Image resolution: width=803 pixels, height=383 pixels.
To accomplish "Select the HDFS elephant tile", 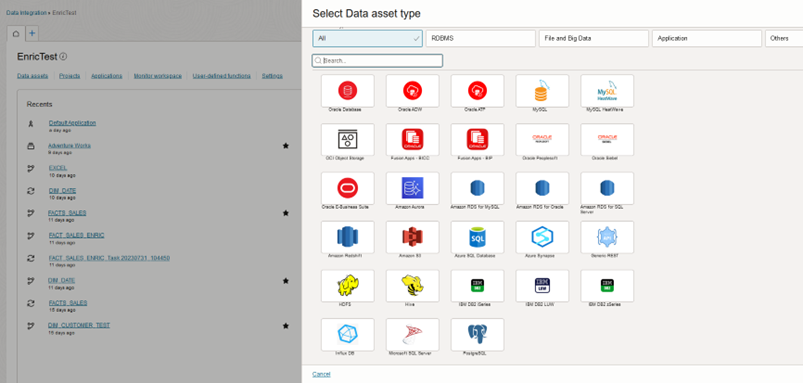I will point(347,286).
